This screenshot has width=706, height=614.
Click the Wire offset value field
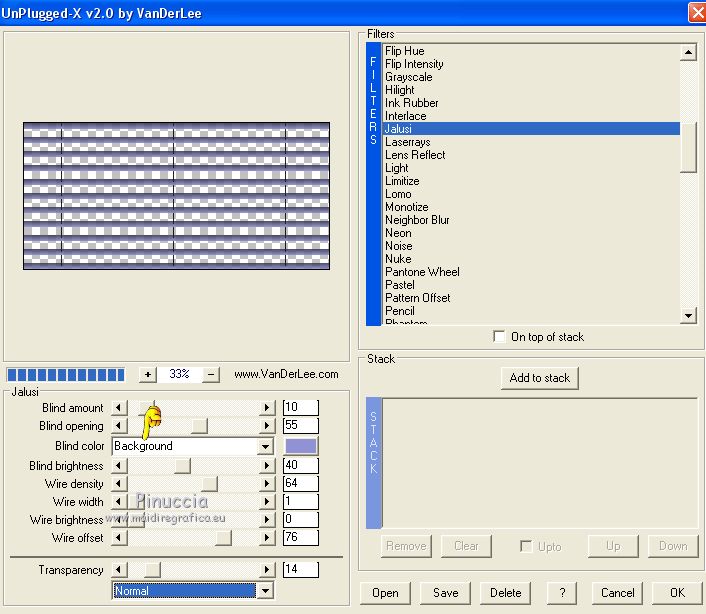[301, 537]
